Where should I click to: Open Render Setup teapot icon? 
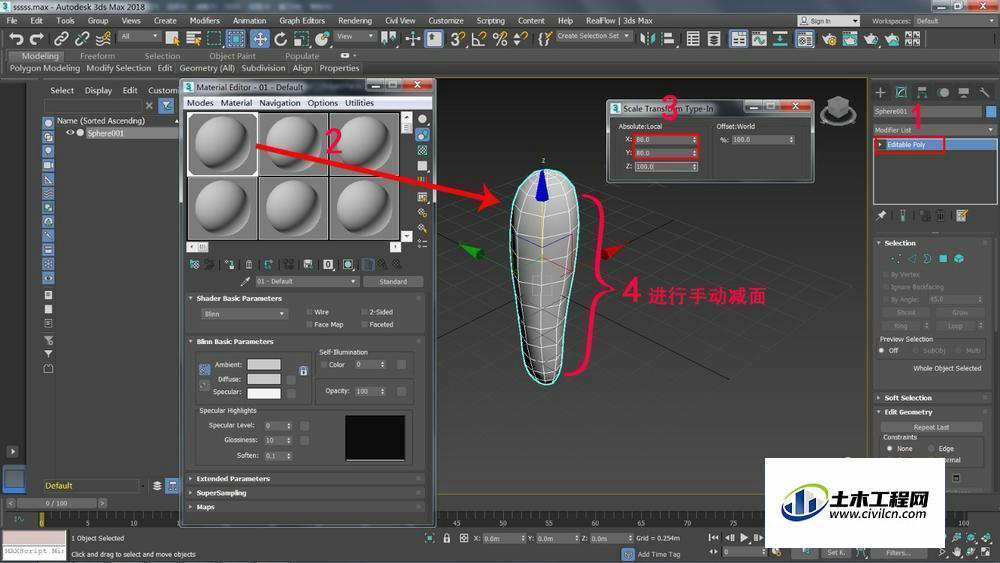coord(829,39)
